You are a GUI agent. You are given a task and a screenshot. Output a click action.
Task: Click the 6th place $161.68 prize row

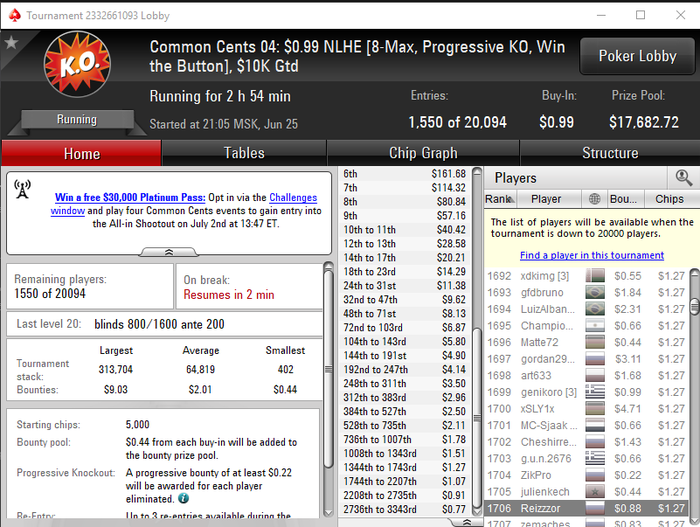tap(404, 174)
